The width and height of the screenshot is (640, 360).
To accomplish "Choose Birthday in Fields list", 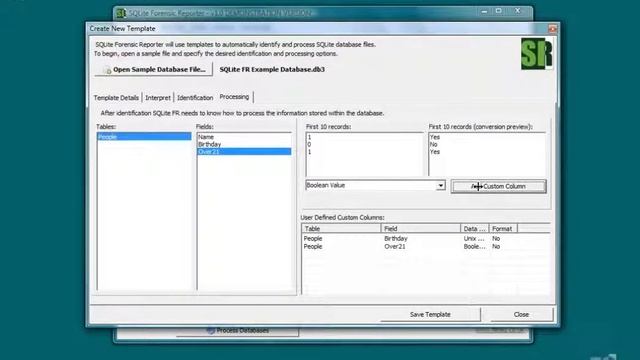I will point(244,144).
